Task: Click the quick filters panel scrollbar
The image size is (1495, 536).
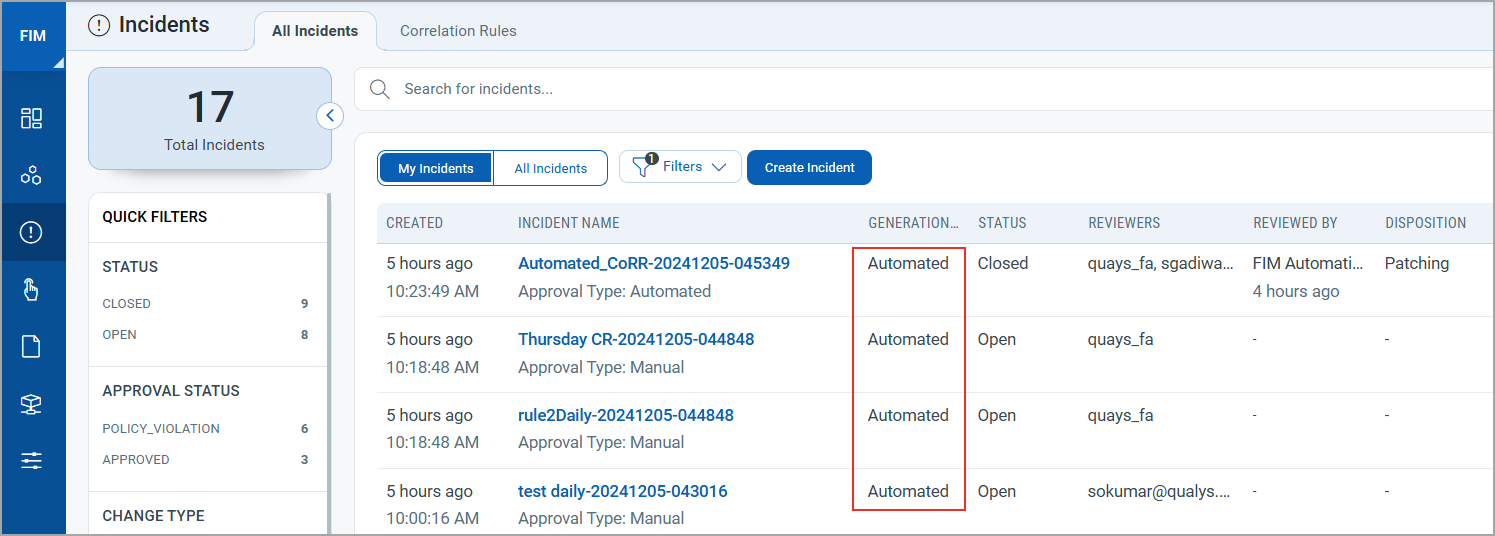Action: [x=329, y=364]
